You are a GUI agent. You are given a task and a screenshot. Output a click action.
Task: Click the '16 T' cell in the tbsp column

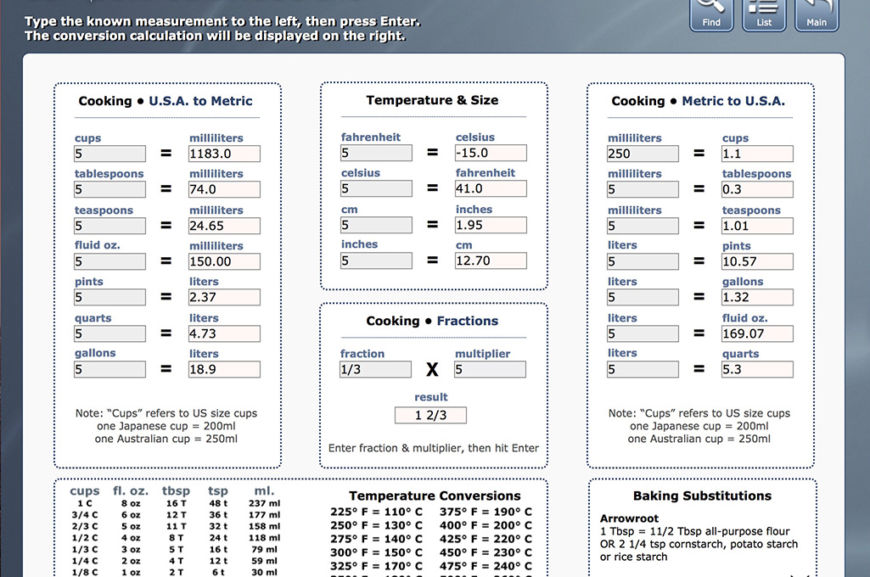(176, 503)
